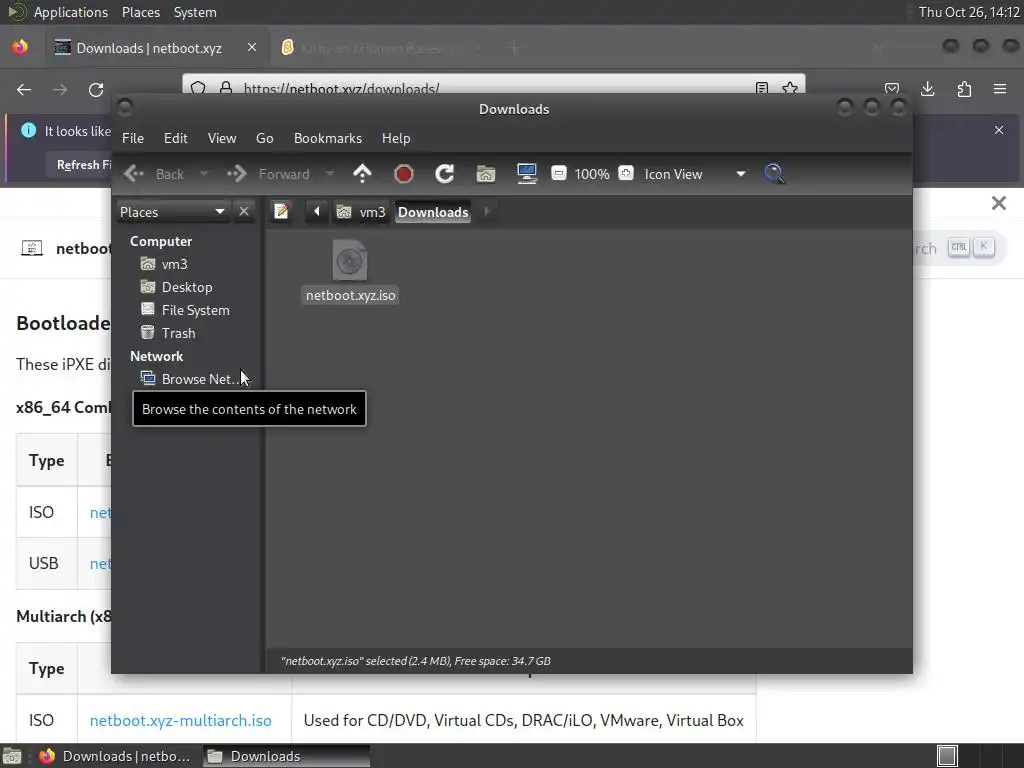Click the Forward button in file manager

[x=269, y=174]
